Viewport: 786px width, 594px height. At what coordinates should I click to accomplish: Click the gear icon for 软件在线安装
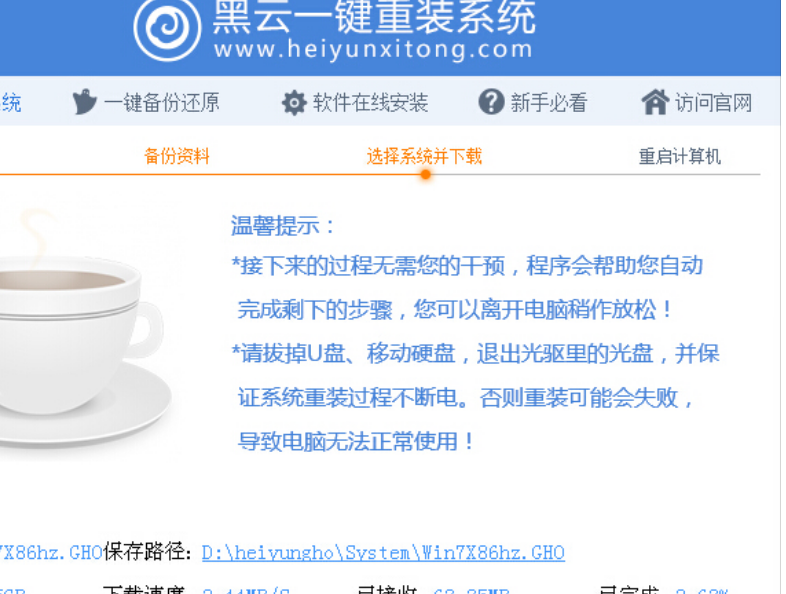pos(294,103)
